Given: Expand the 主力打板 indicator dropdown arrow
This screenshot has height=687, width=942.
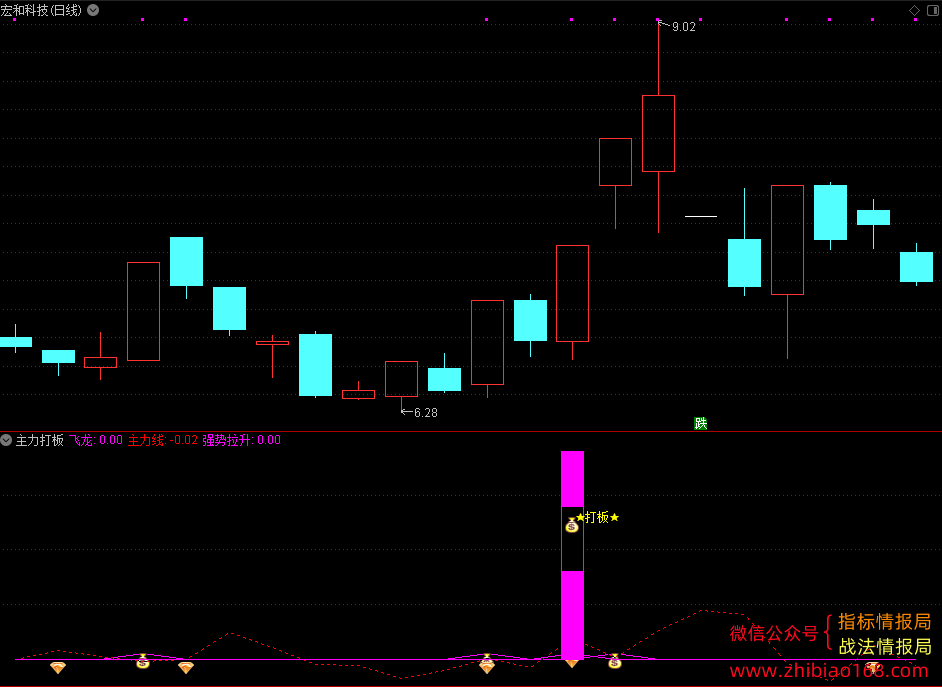Looking at the screenshot, I should pyautogui.click(x=6, y=440).
